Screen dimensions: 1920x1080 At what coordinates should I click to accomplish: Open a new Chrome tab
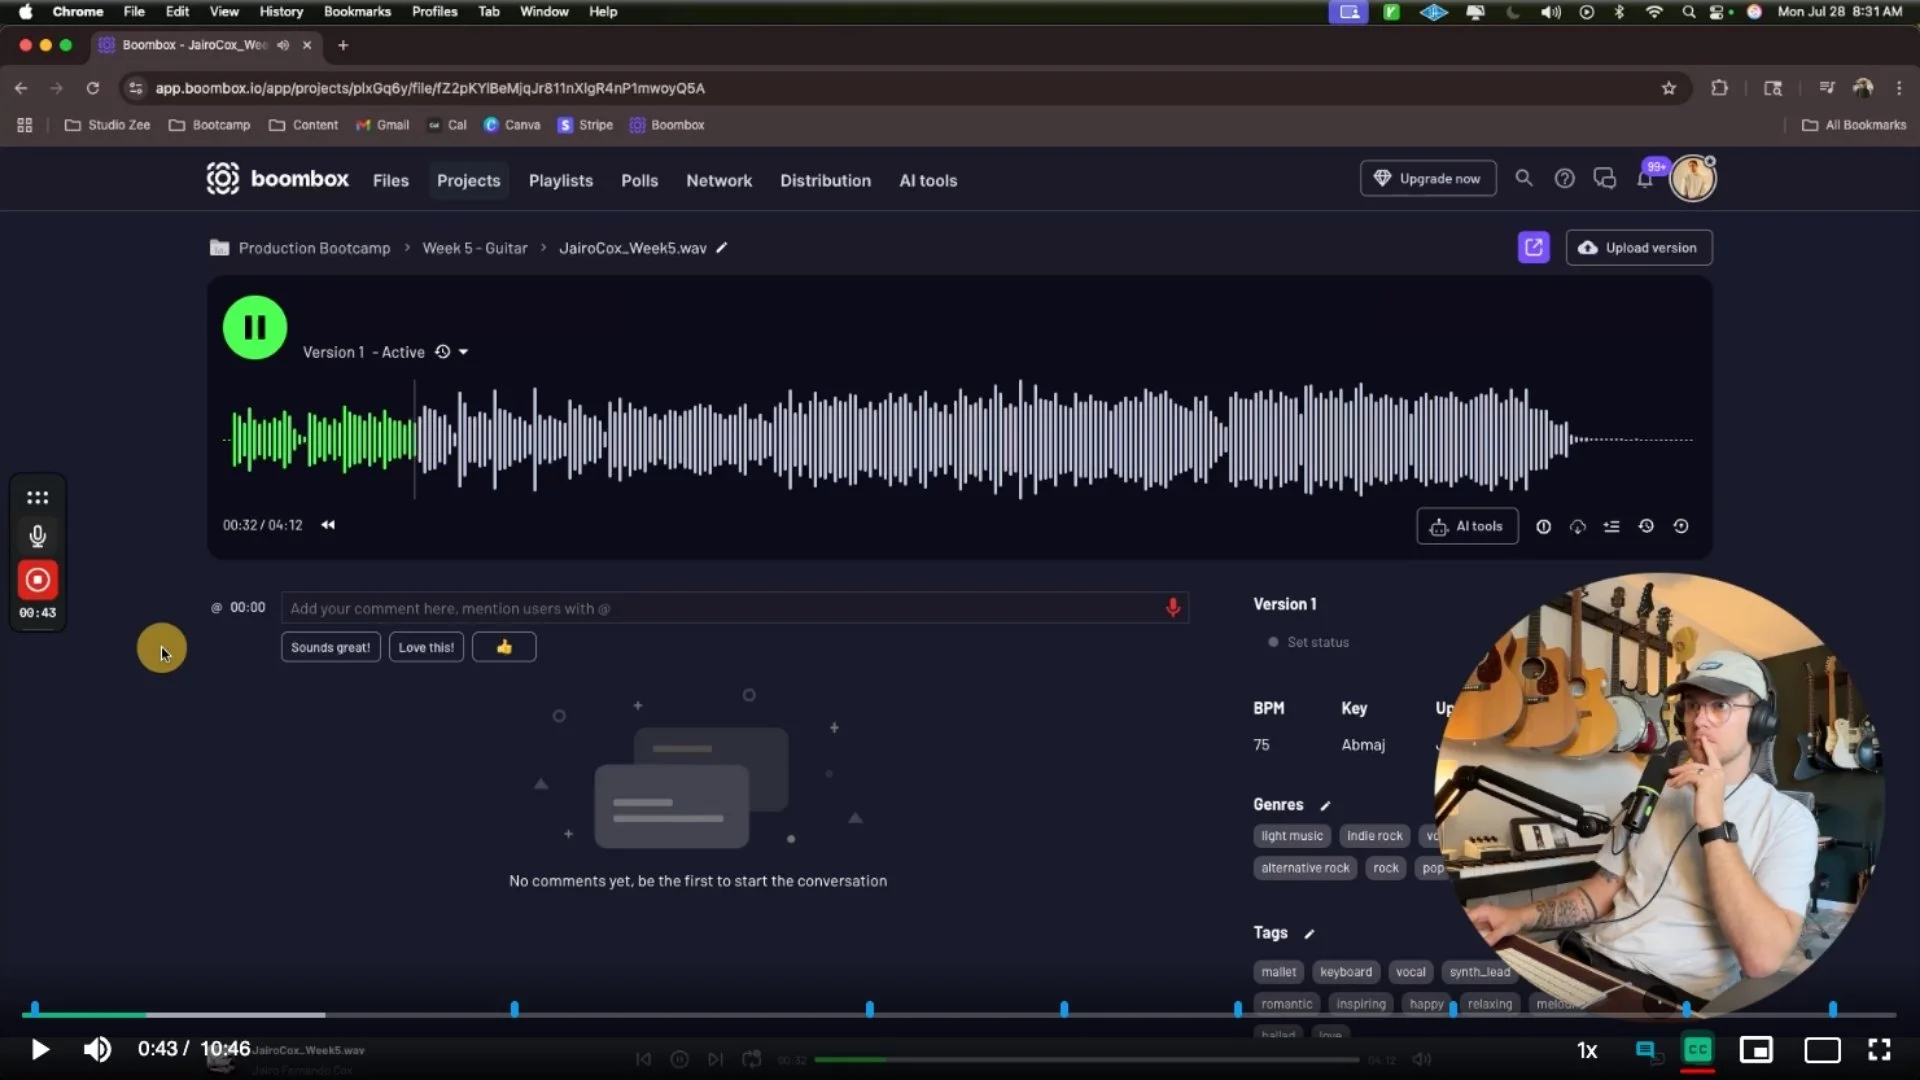[343, 45]
